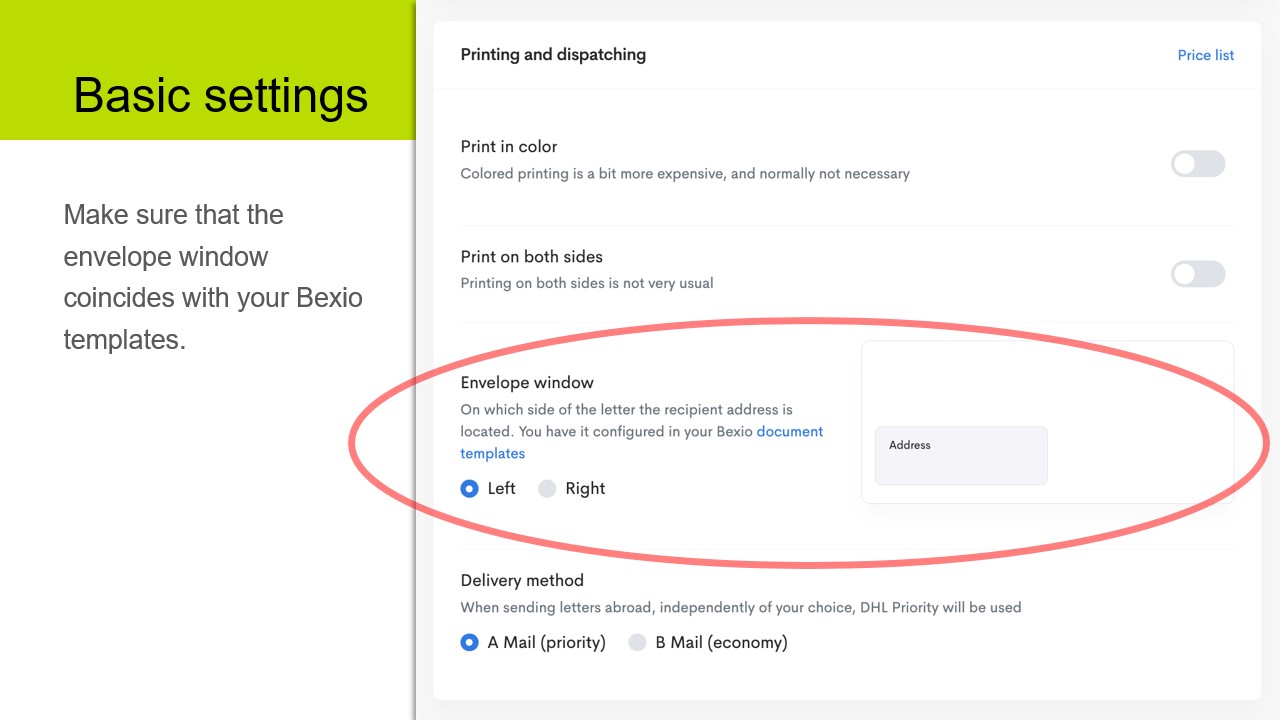The width and height of the screenshot is (1280, 720).
Task: Follow the document templates link
Action: [789, 432]
